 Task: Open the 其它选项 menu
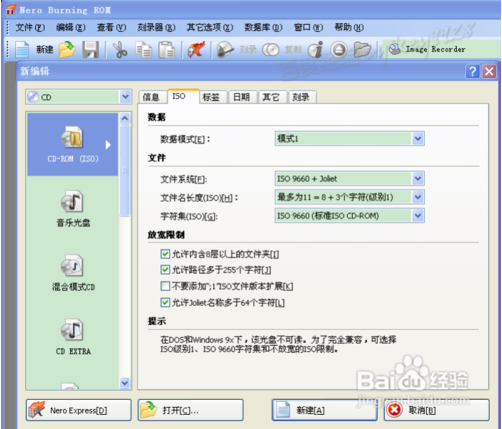(210, 27)
